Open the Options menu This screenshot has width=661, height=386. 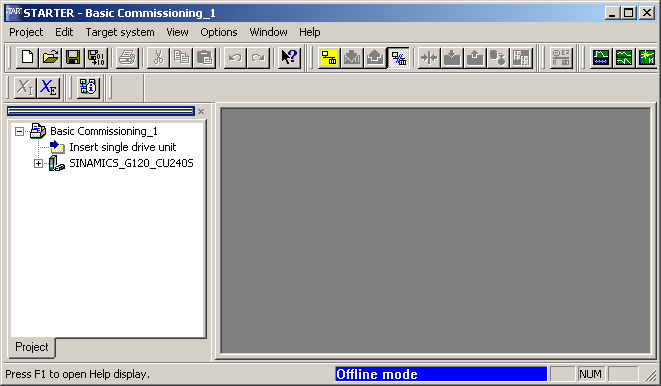[x=219, y=32]
